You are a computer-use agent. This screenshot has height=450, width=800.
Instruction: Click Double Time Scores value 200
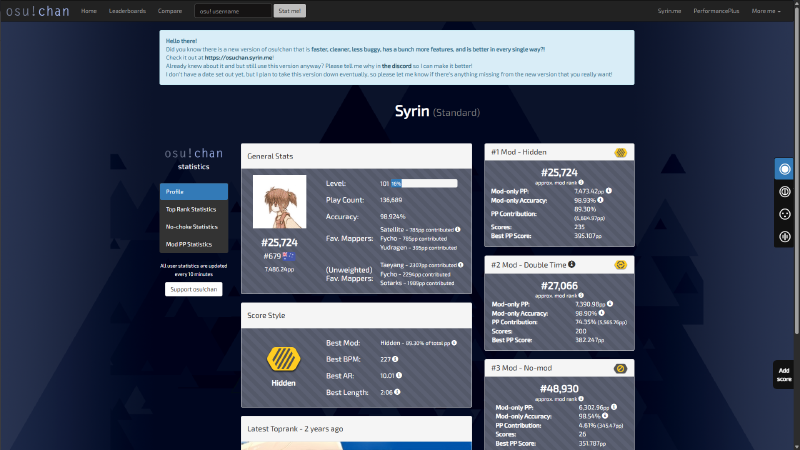(x=581, y=331)
